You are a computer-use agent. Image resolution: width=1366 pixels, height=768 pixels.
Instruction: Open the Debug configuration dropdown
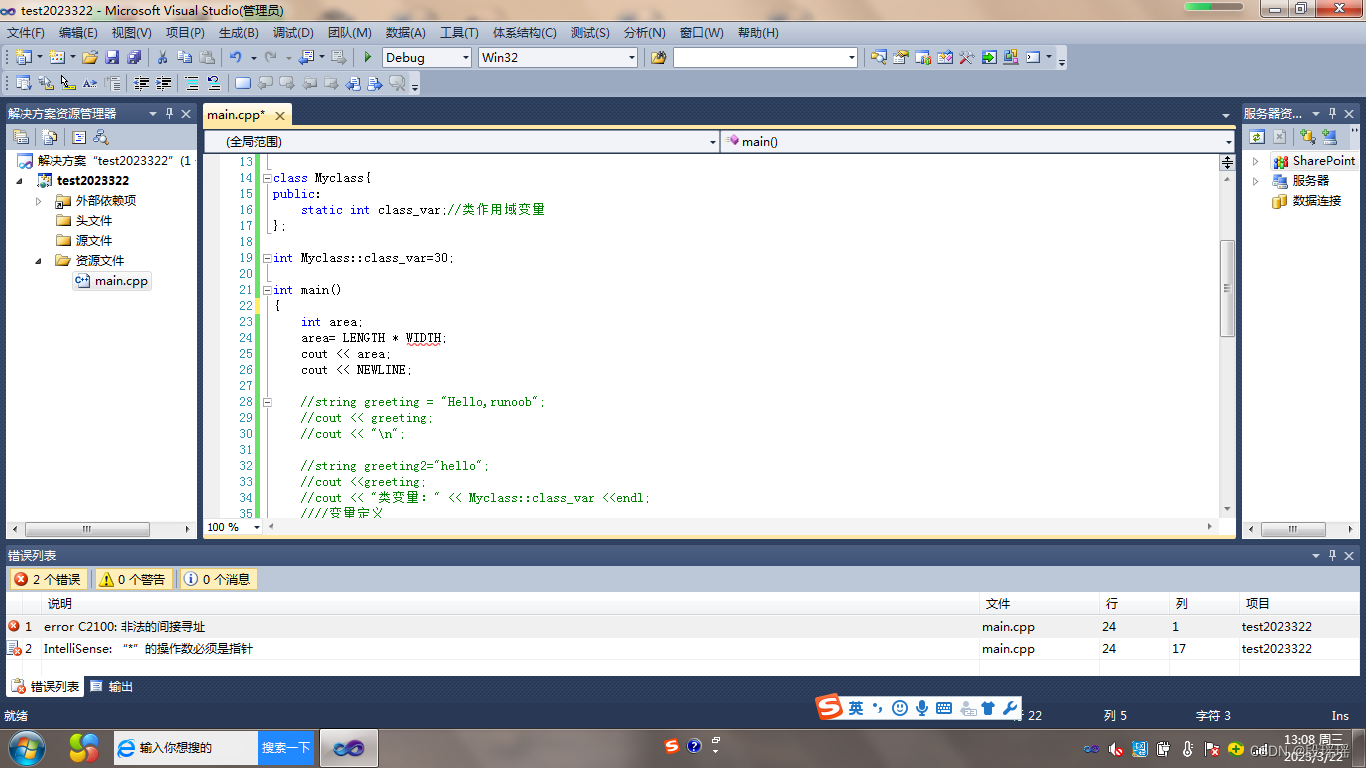click(x=465, y=58)
